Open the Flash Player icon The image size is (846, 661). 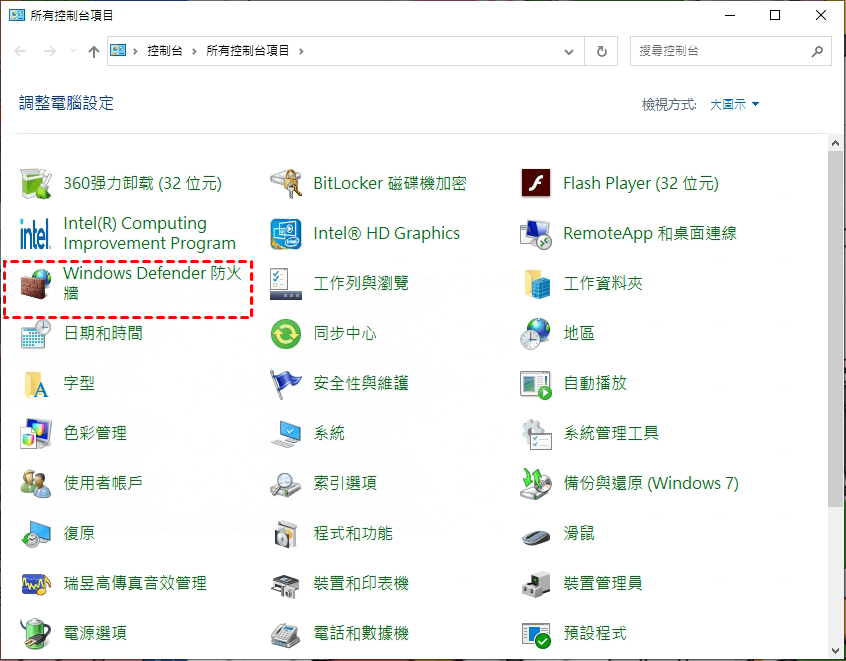pos(536,183)
